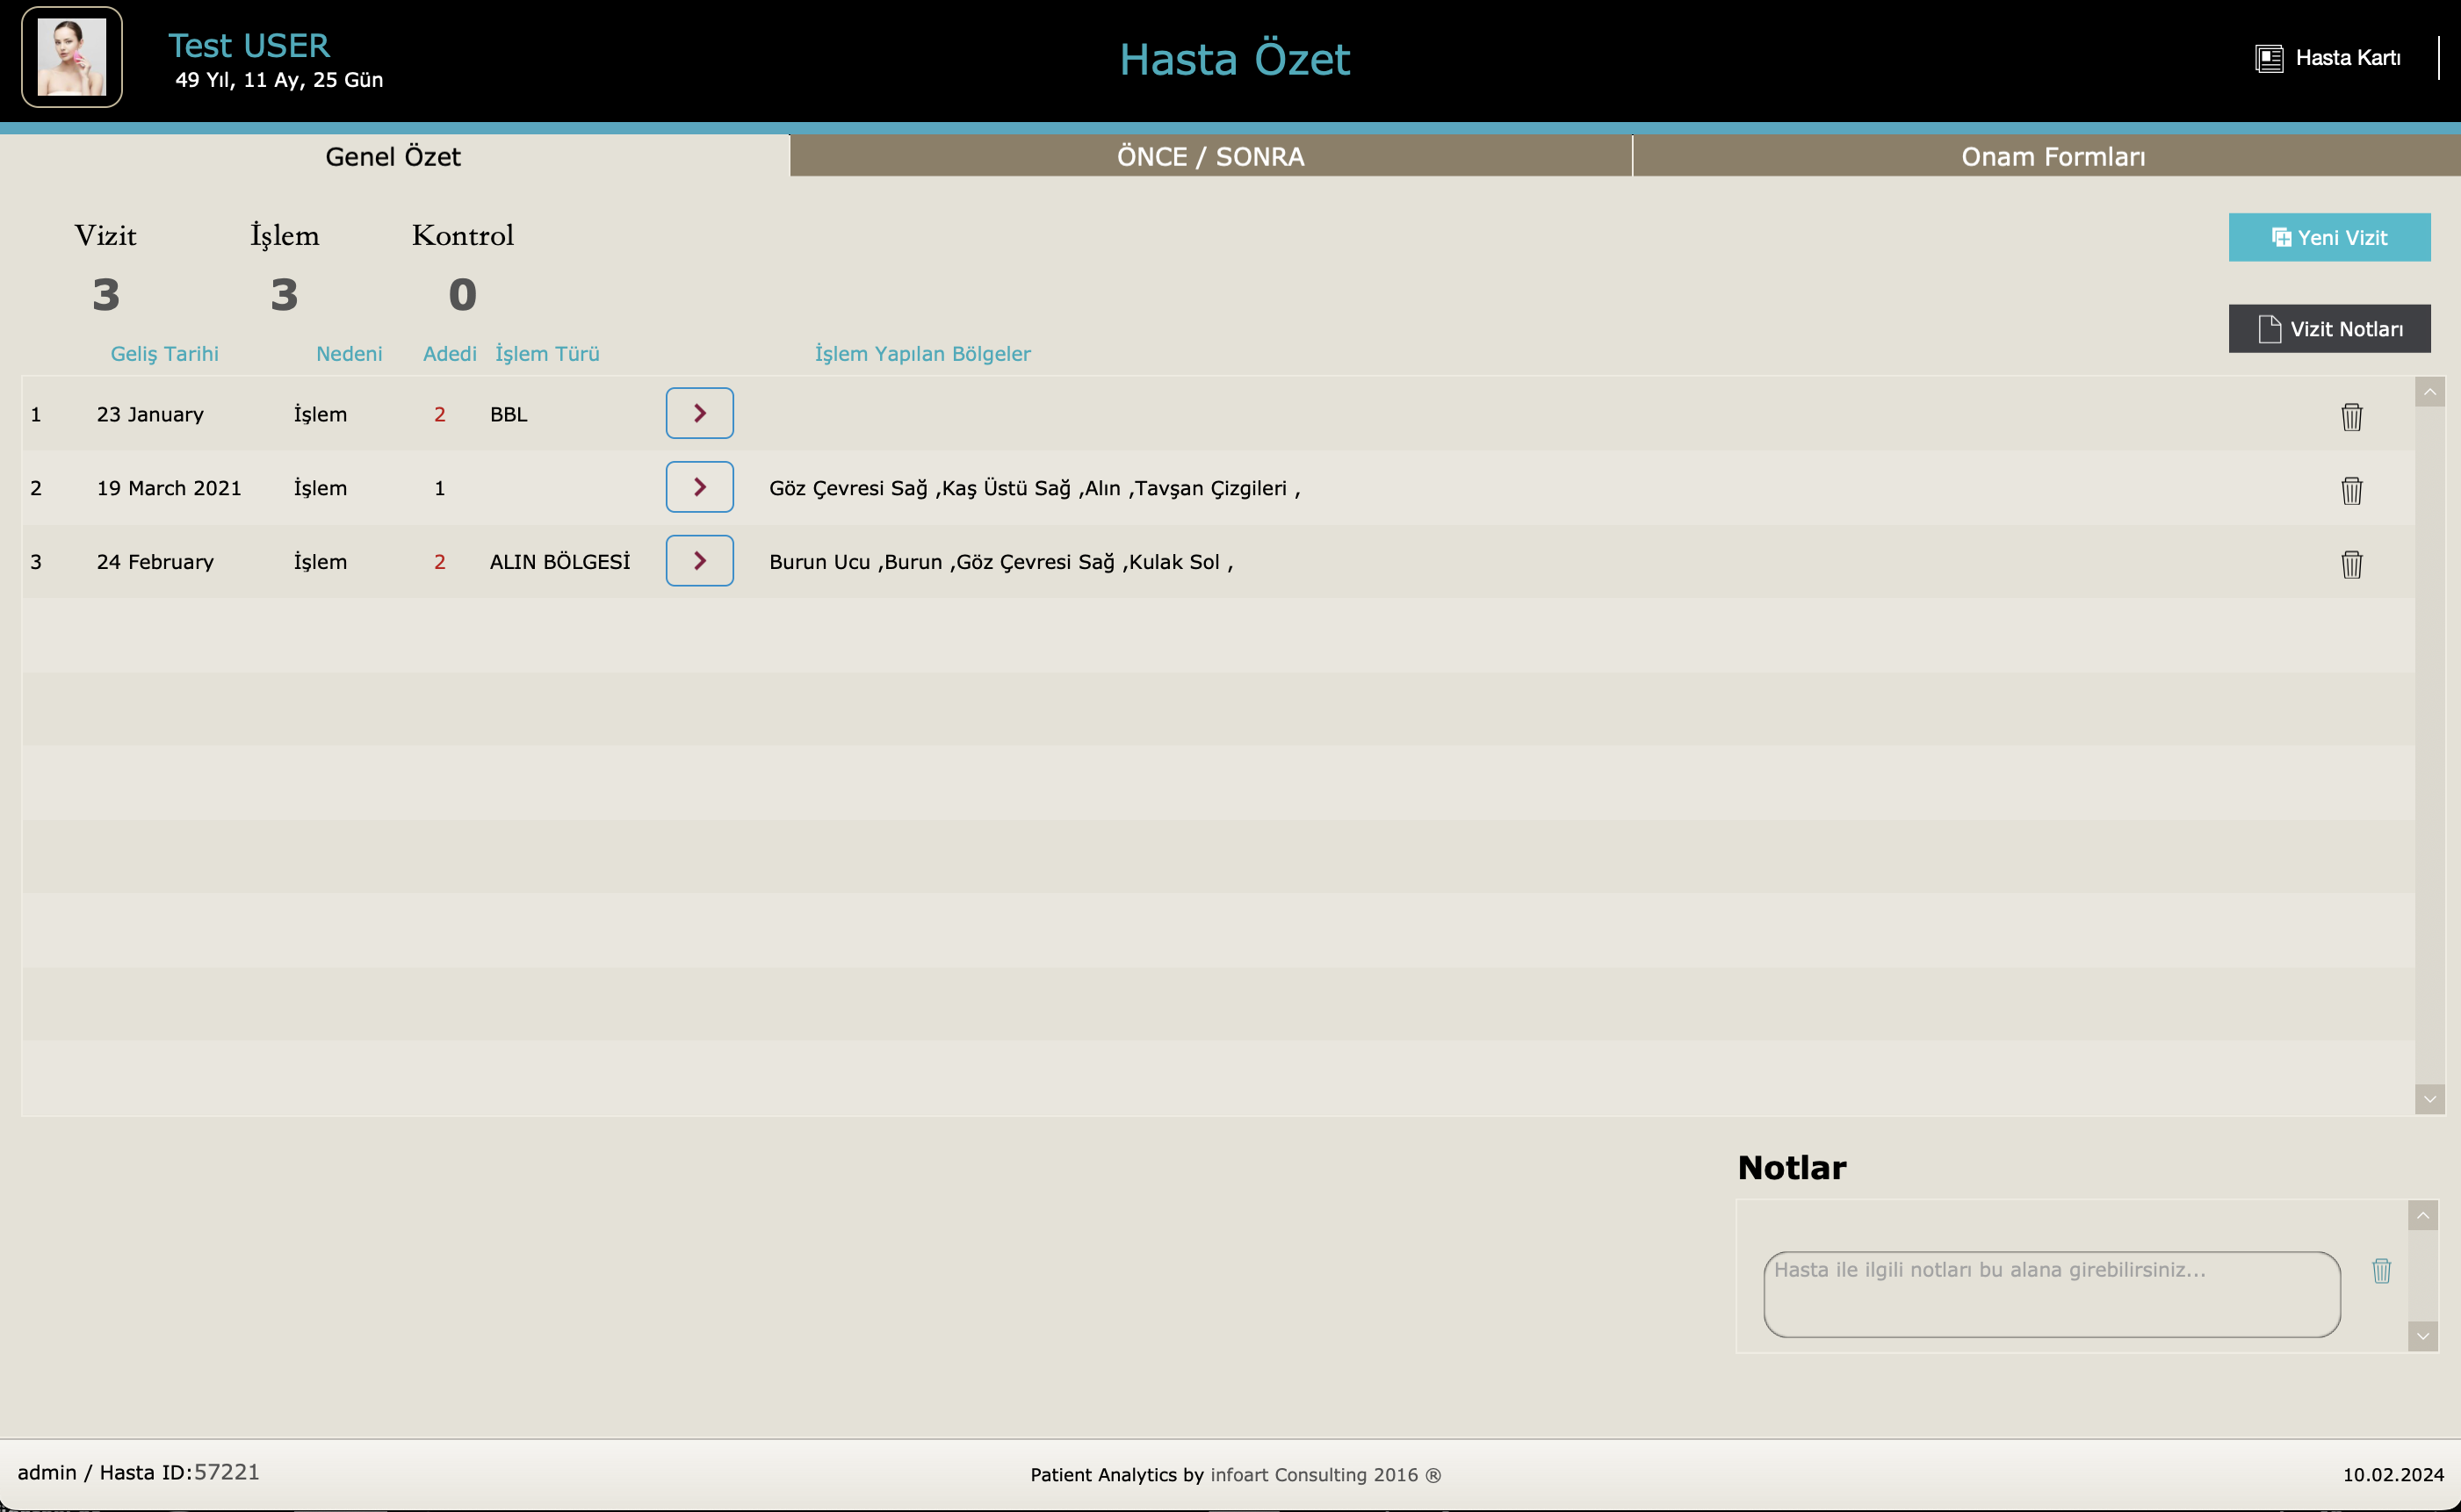This screenshot has height=1512, width=2461.
Task: Click the İşlem Türü column header
Action: pyautogui.click(x=547, y=353)
